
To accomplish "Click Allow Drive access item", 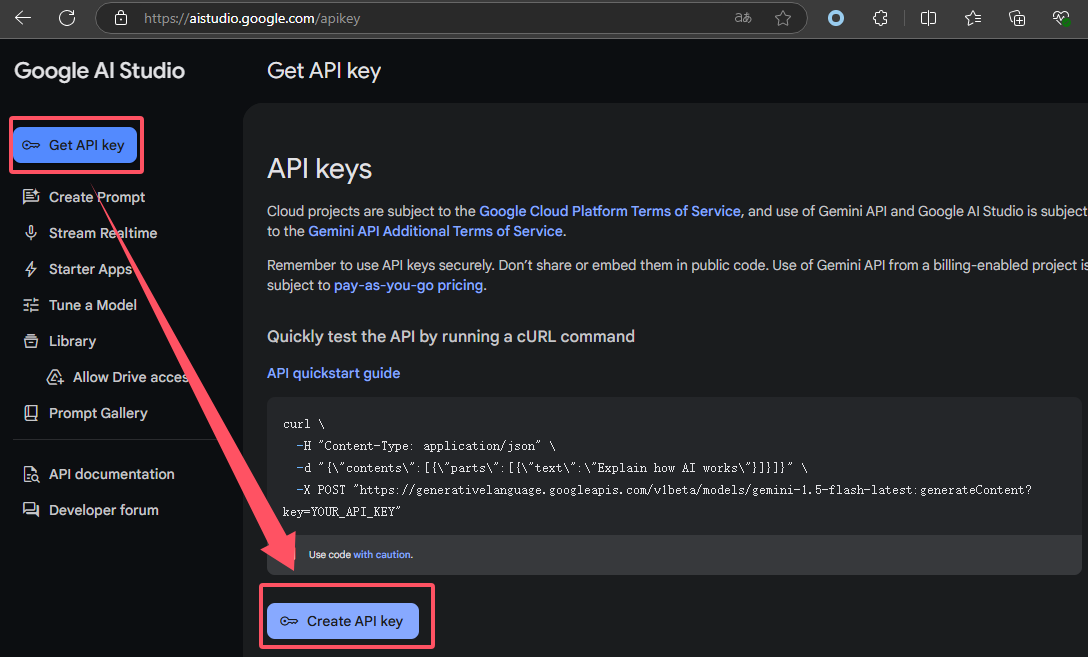I will pos(118,377).
